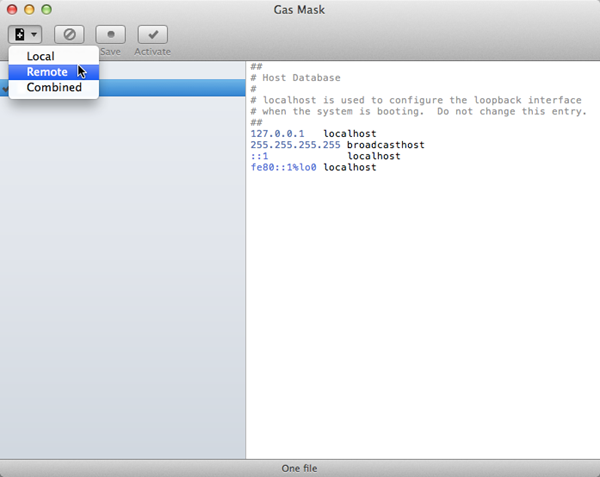Choose Combined from the dropdown menu
The width and height of the screenshot is (600, 477).
pyautogui.click(x=54, y=87)
